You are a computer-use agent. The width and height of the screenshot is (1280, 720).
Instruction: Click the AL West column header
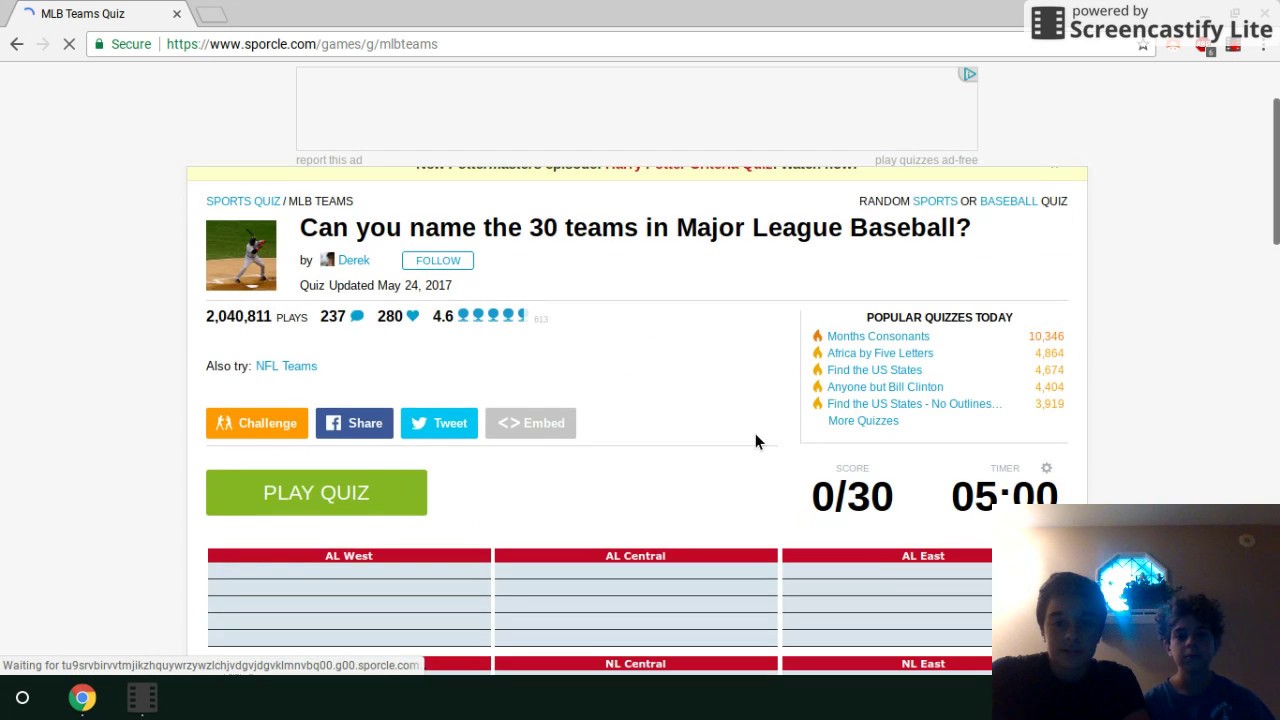(x=349, y=556)
